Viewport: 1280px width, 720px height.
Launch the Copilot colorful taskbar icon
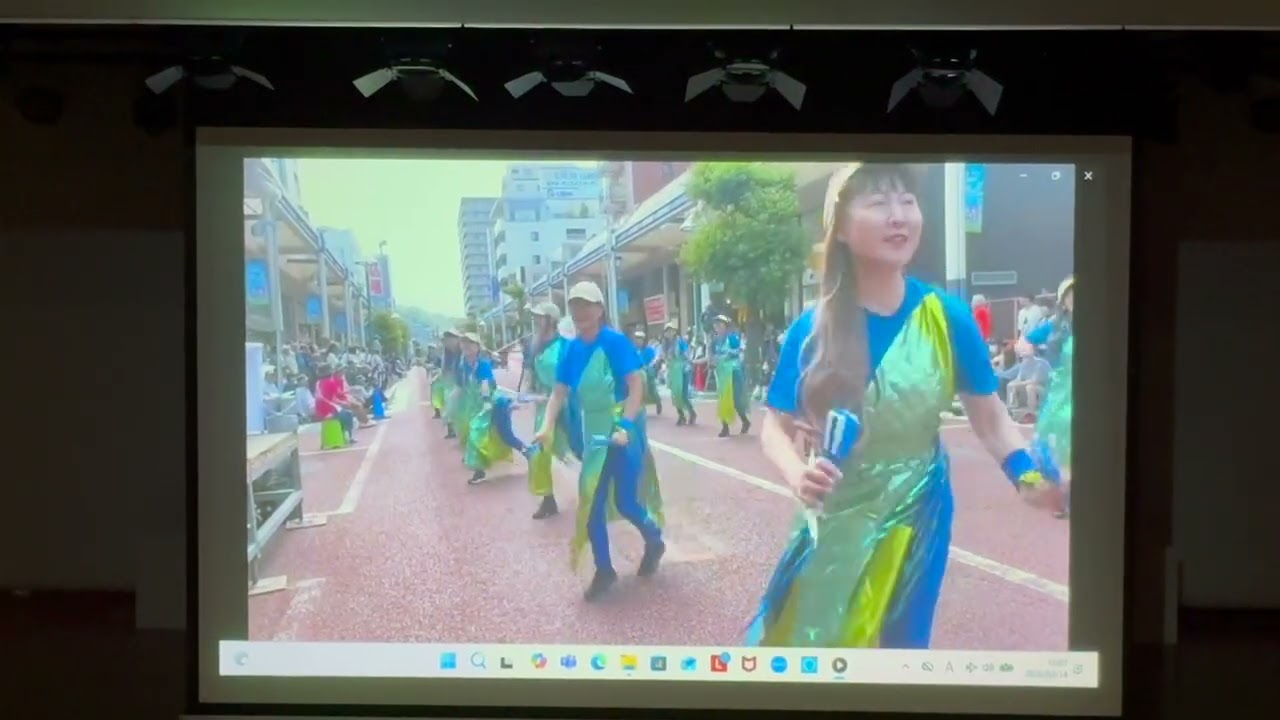(539, 661)
